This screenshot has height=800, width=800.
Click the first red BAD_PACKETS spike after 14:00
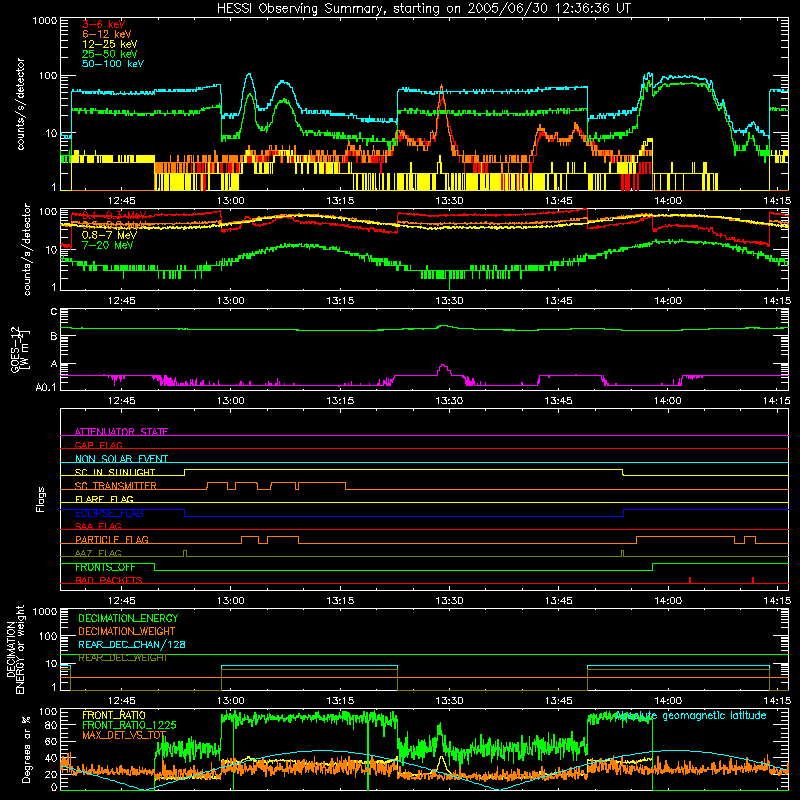pos(690,580)
